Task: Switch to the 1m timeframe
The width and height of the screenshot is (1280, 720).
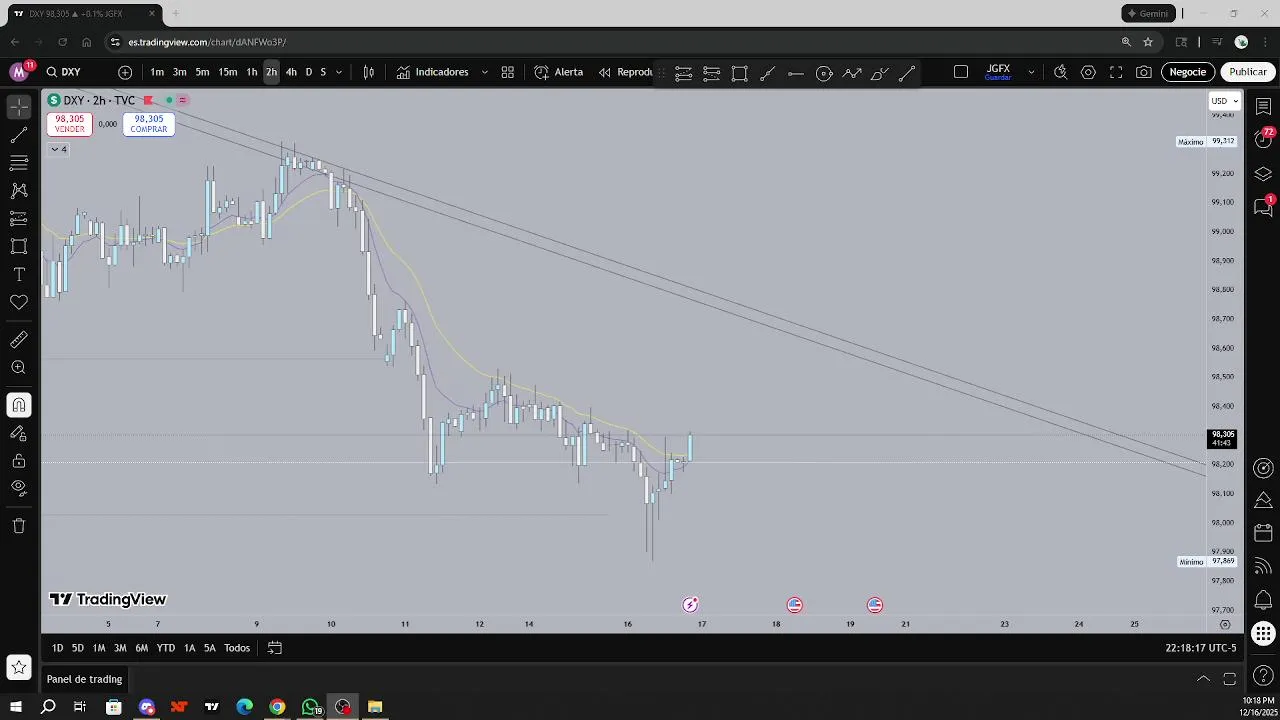Action: pos(157,72)
